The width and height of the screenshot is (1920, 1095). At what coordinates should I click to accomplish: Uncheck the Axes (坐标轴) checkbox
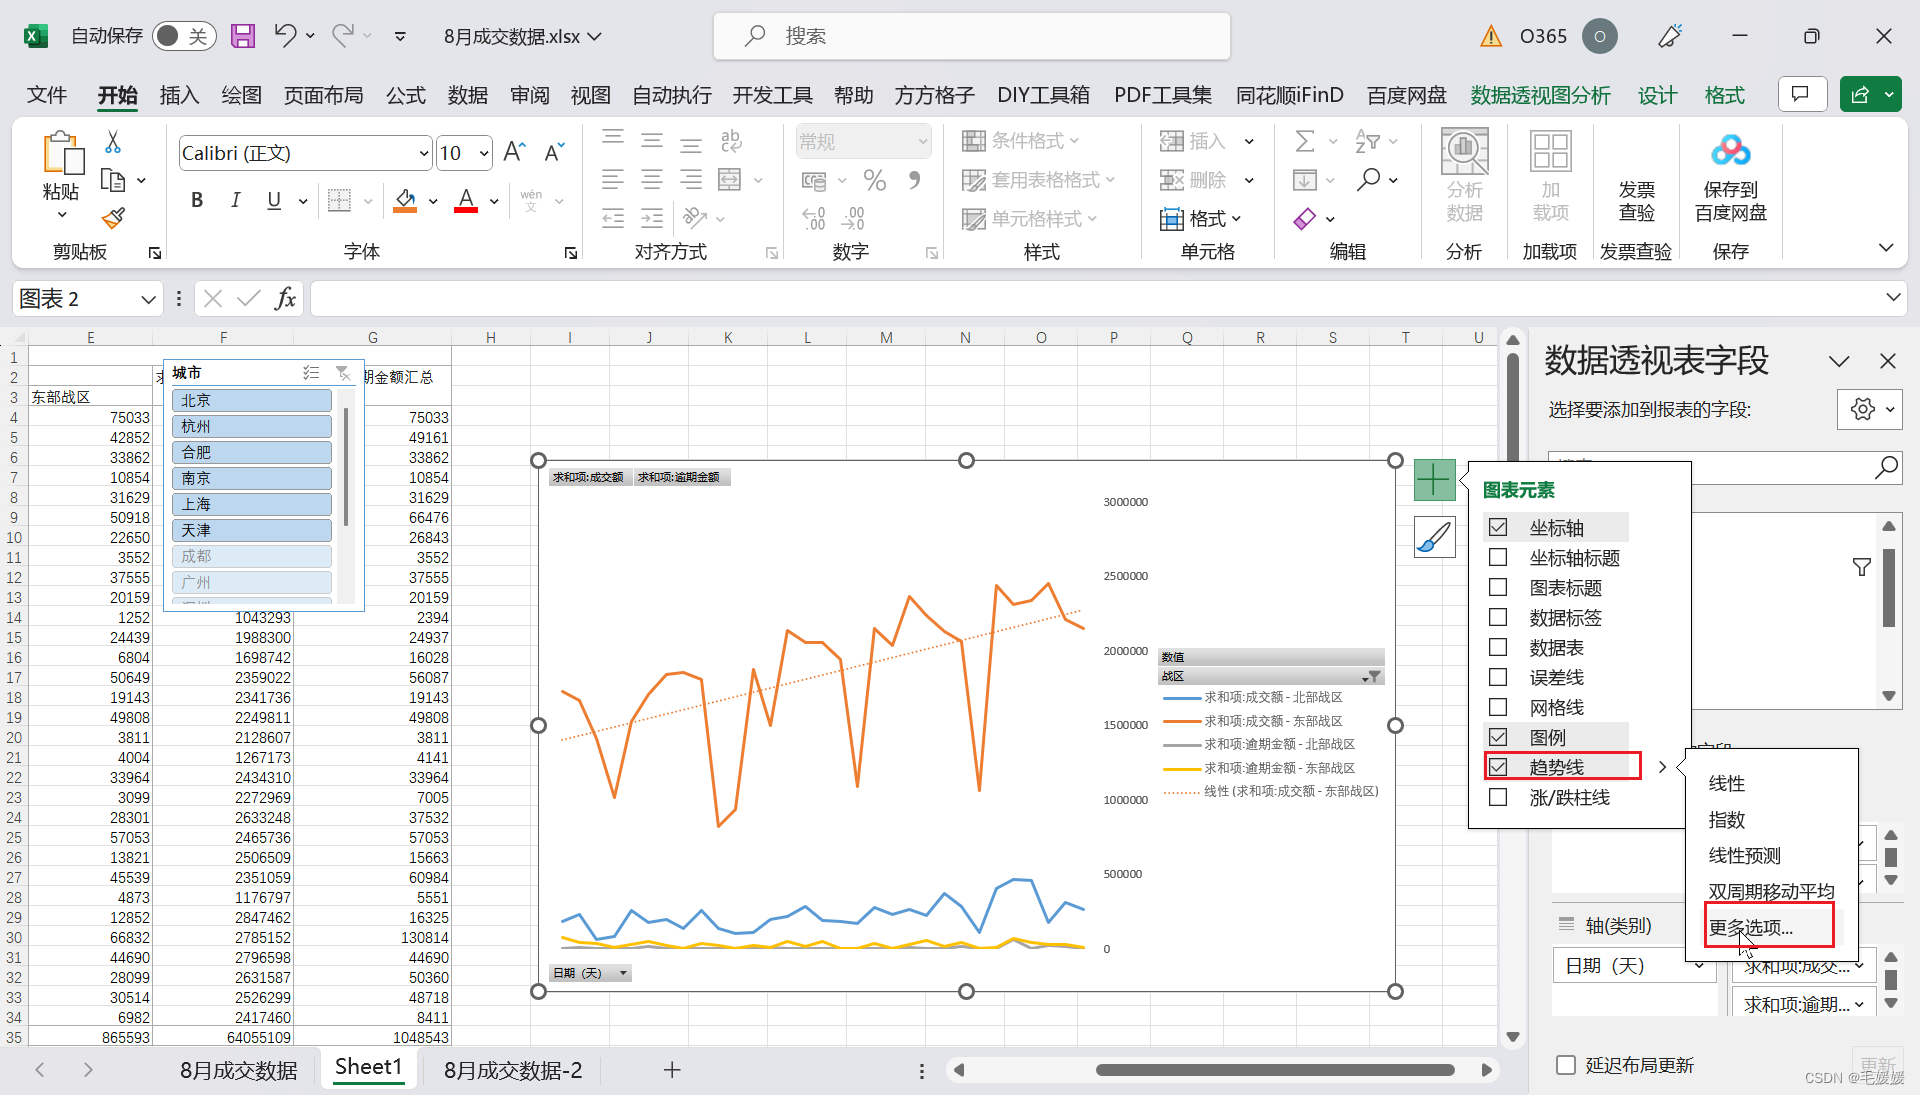[1498, 527]
